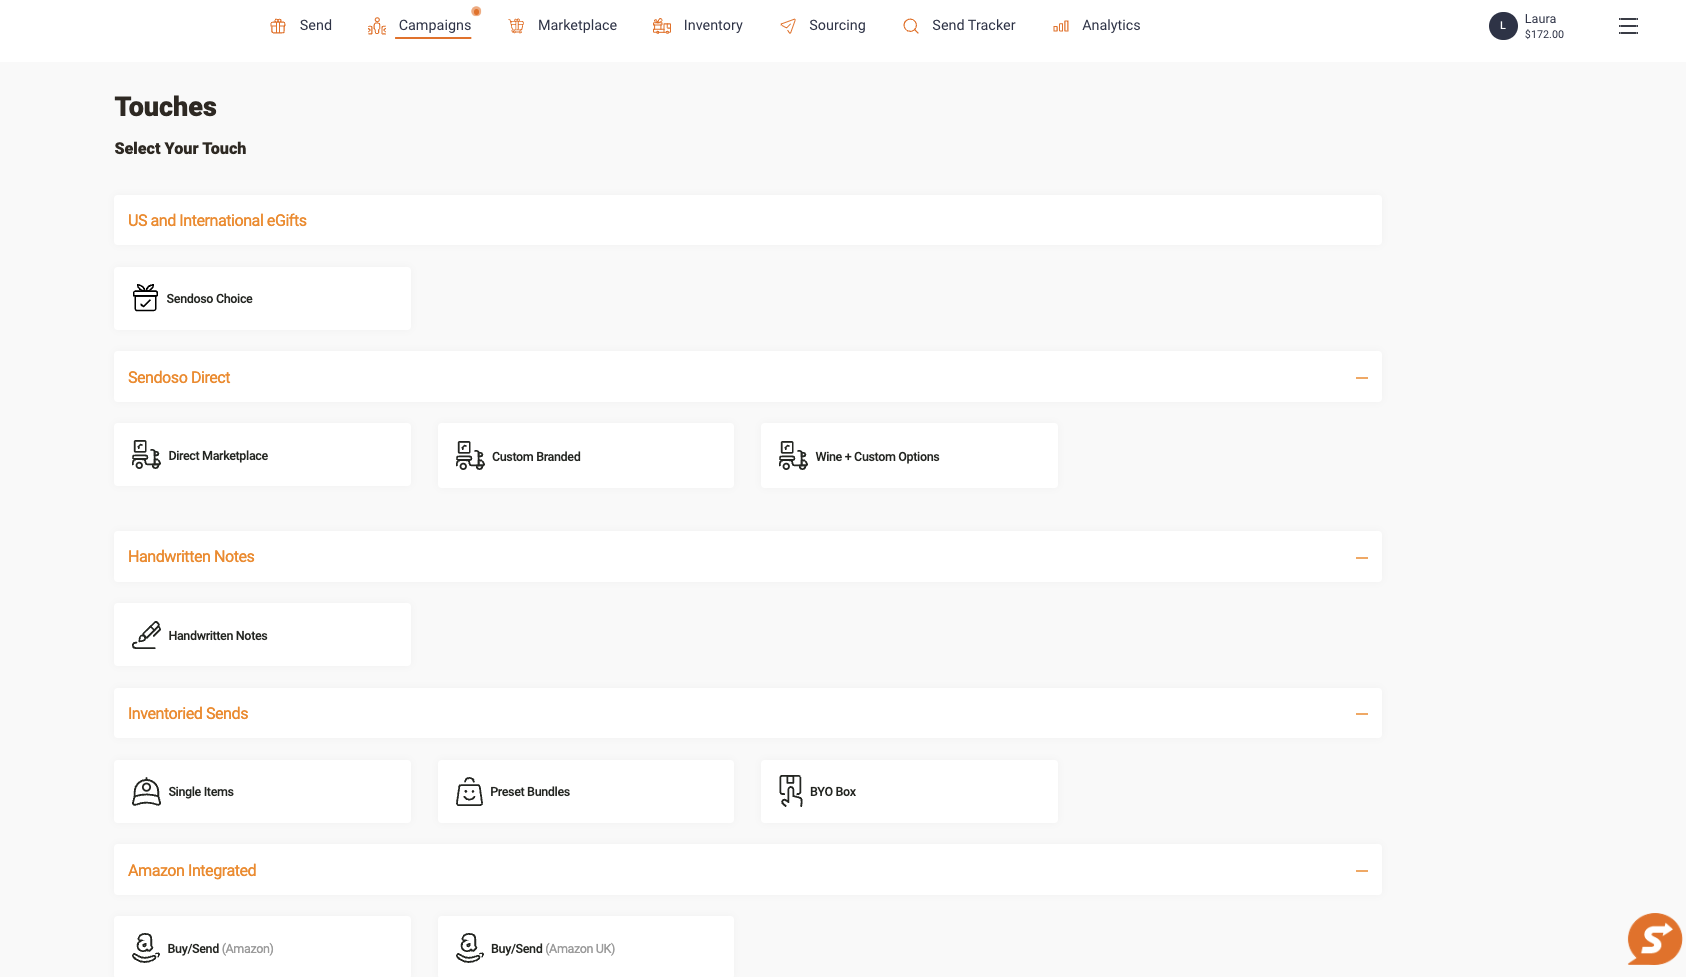Collapse the Handwritten Notes section
Viewport: 1686px width, 977px height.
[1361, 558]
